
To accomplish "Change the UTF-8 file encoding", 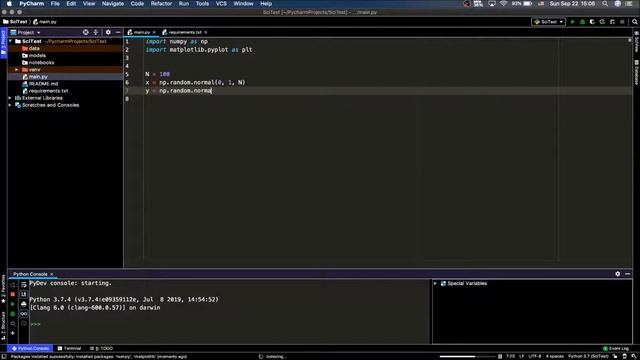I will tap(535, 356).
